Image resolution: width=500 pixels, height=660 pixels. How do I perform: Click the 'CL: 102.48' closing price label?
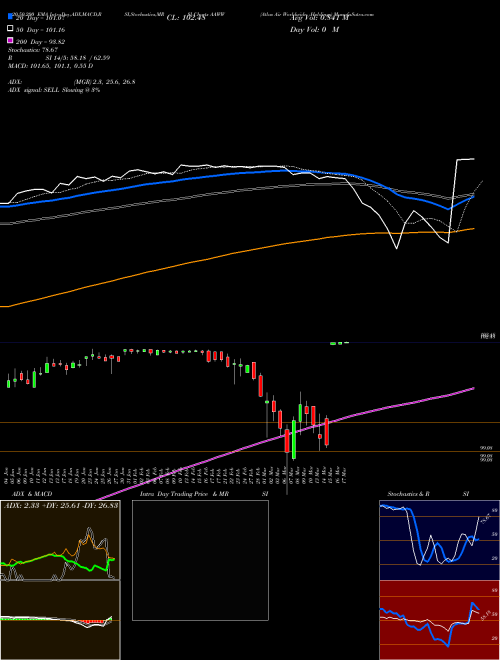[186, 18]
